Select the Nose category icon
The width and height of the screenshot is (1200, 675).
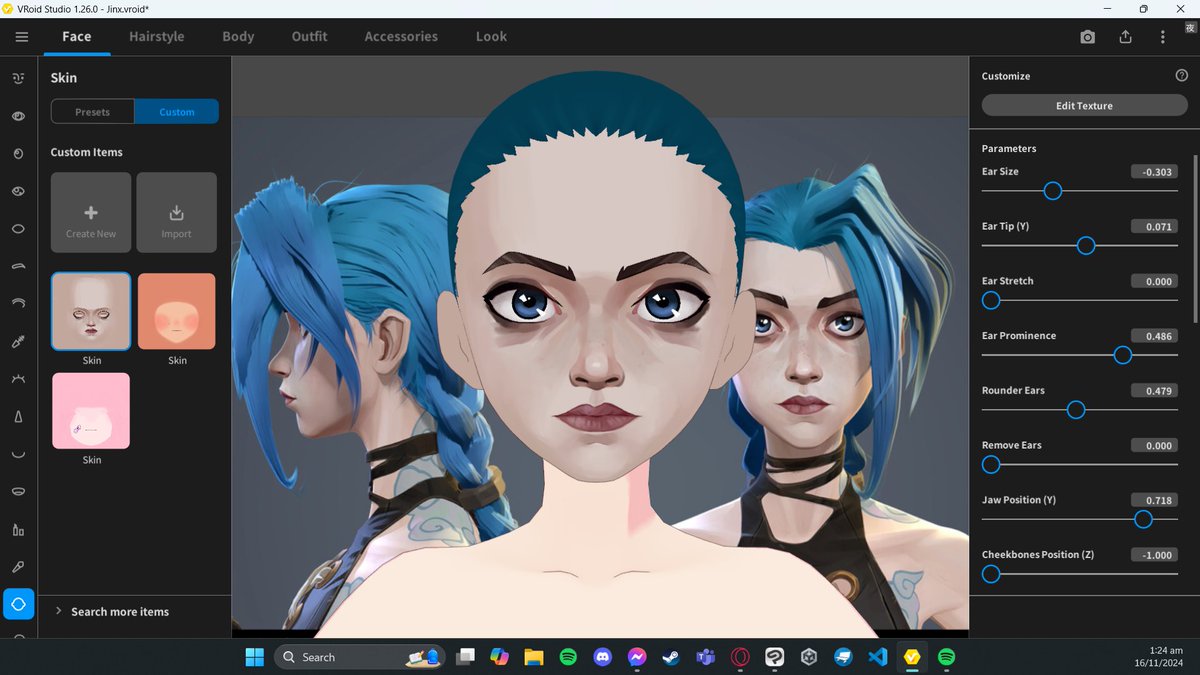(x=18, y=416)
